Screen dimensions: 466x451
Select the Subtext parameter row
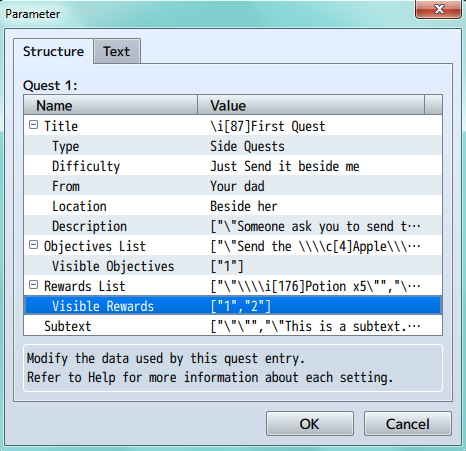(x=233, y=325)
